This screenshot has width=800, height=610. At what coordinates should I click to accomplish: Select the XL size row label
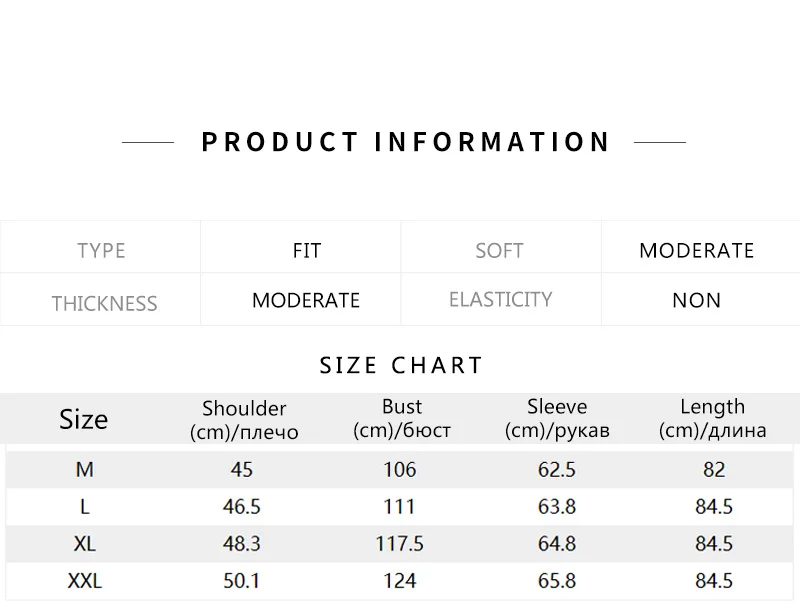click(x=84, y=544)
